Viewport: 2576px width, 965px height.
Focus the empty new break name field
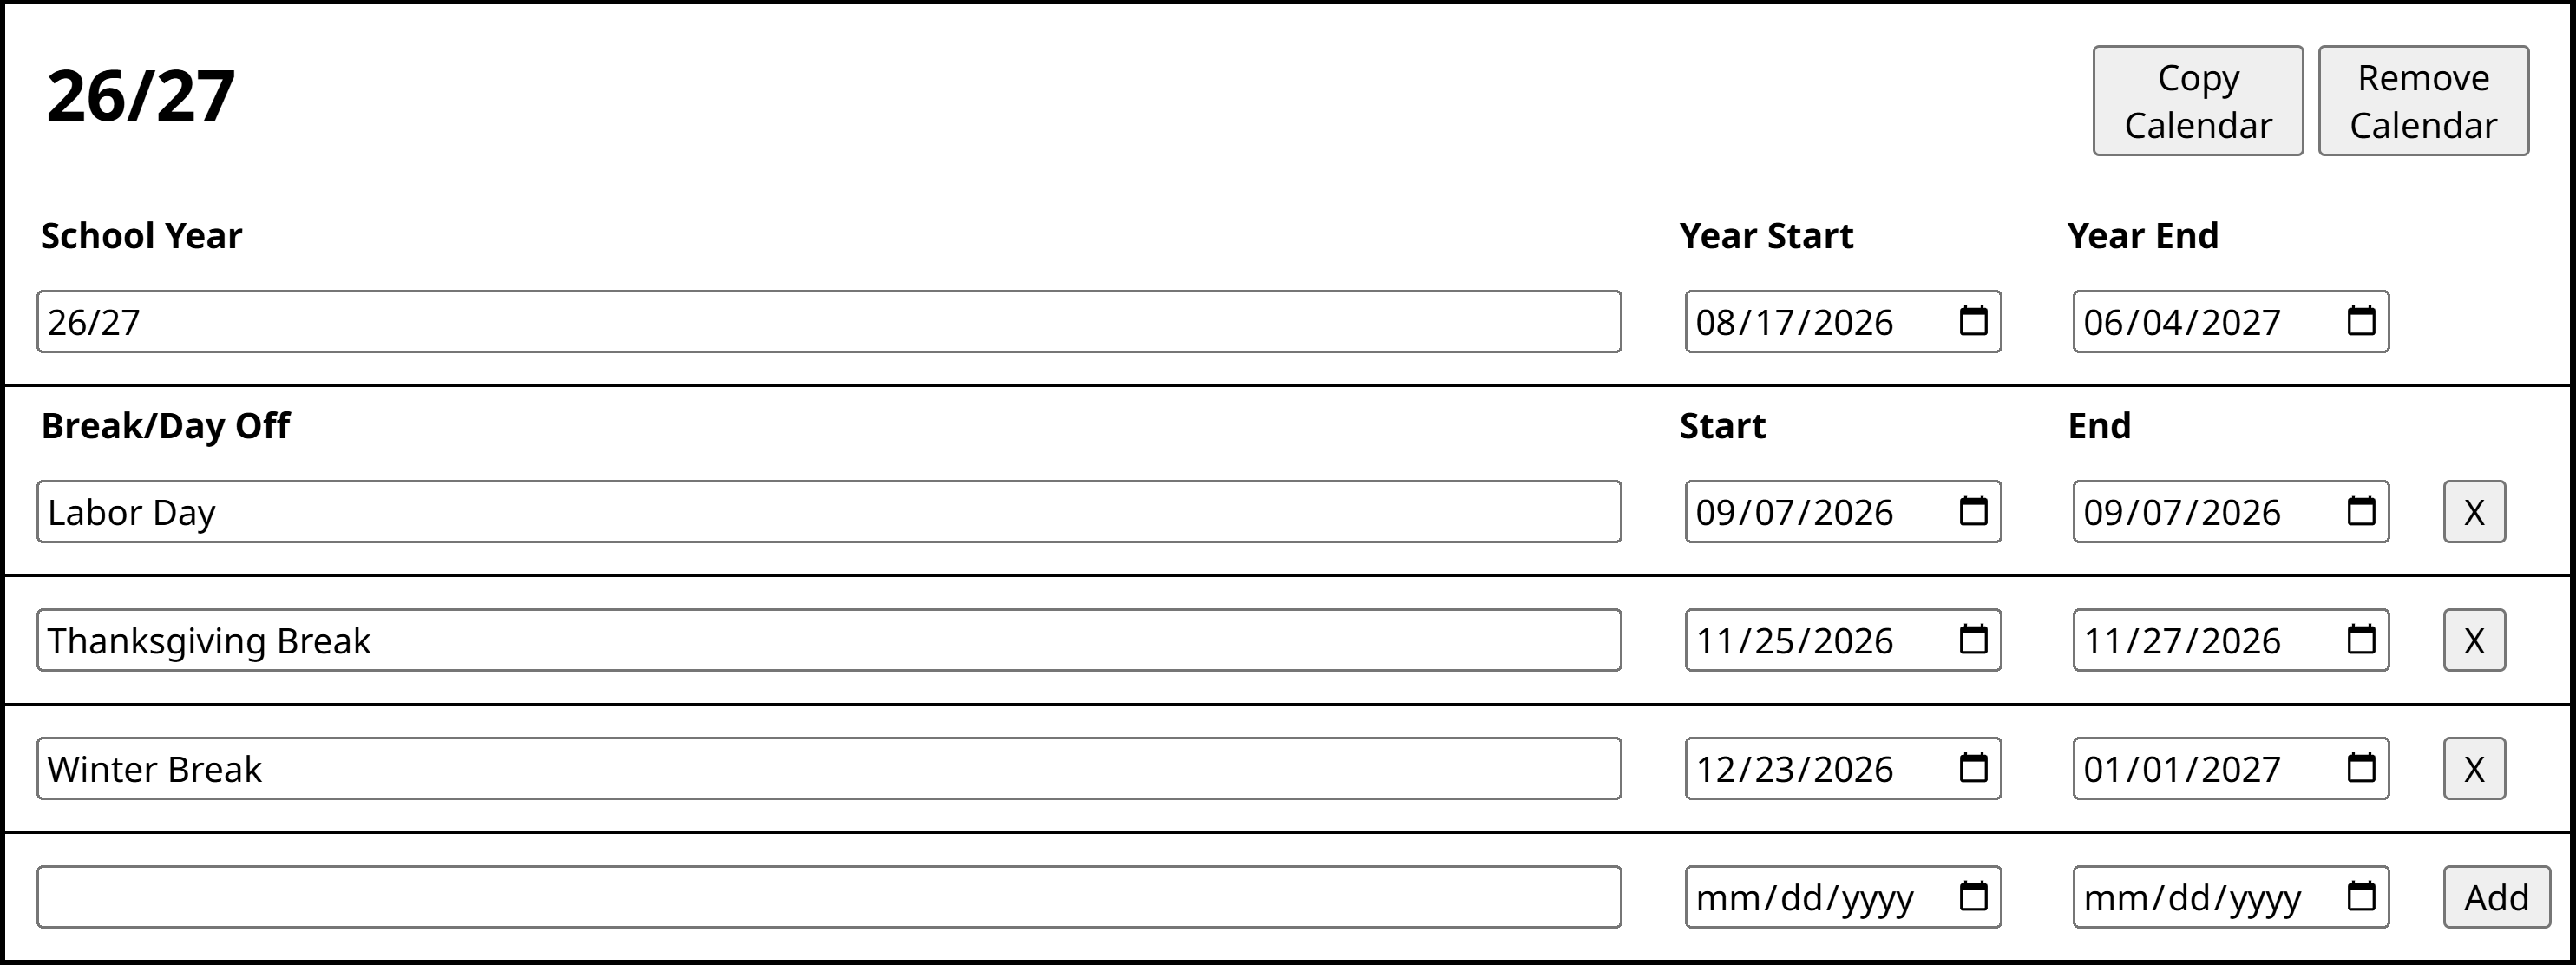point(829,897)
